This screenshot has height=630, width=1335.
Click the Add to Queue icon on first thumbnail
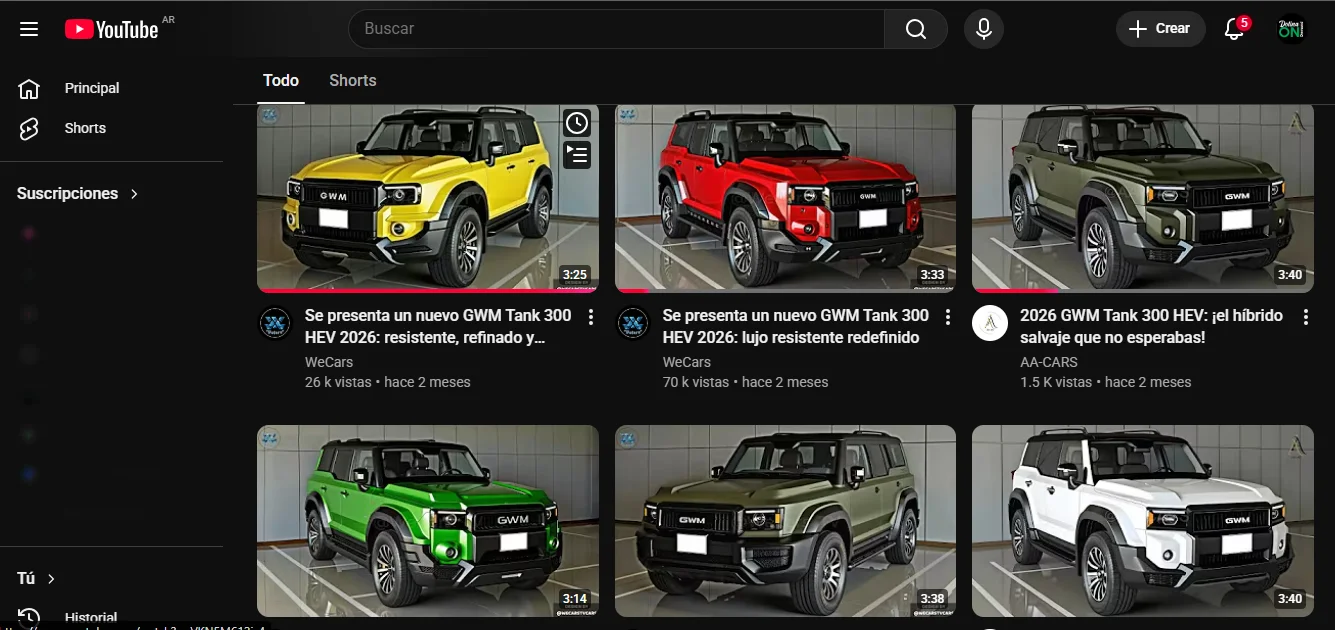(576, 155)
